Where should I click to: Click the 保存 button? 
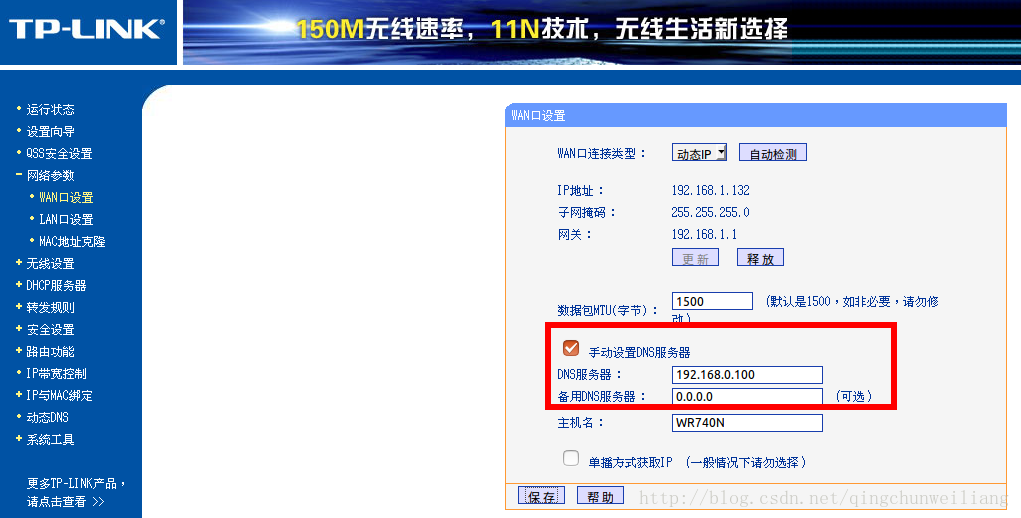tap(541, 496)
